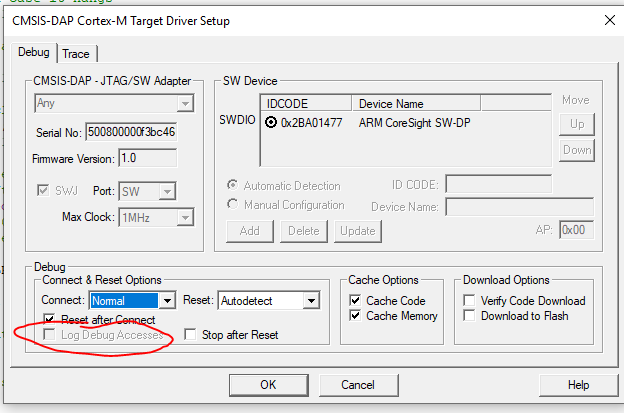Close the Target Driver Setup dialog

pos(610,20)
